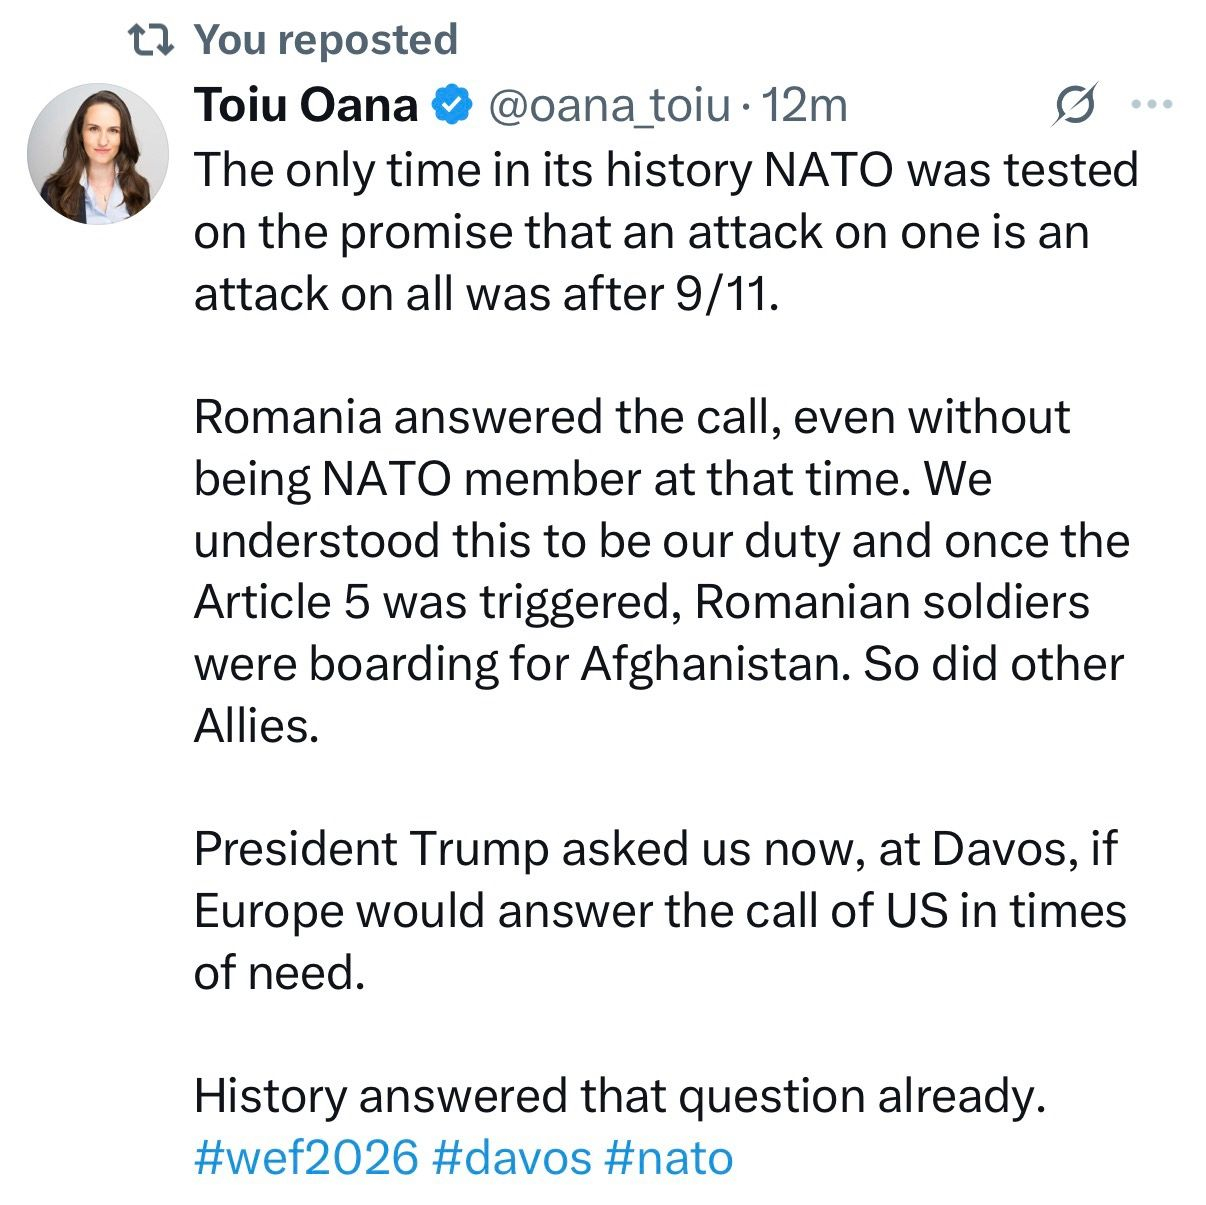Click the display name Toiu Oana
This screenshot has width=1206, height=1205.
pyautogui.click(x=306, y=105)
